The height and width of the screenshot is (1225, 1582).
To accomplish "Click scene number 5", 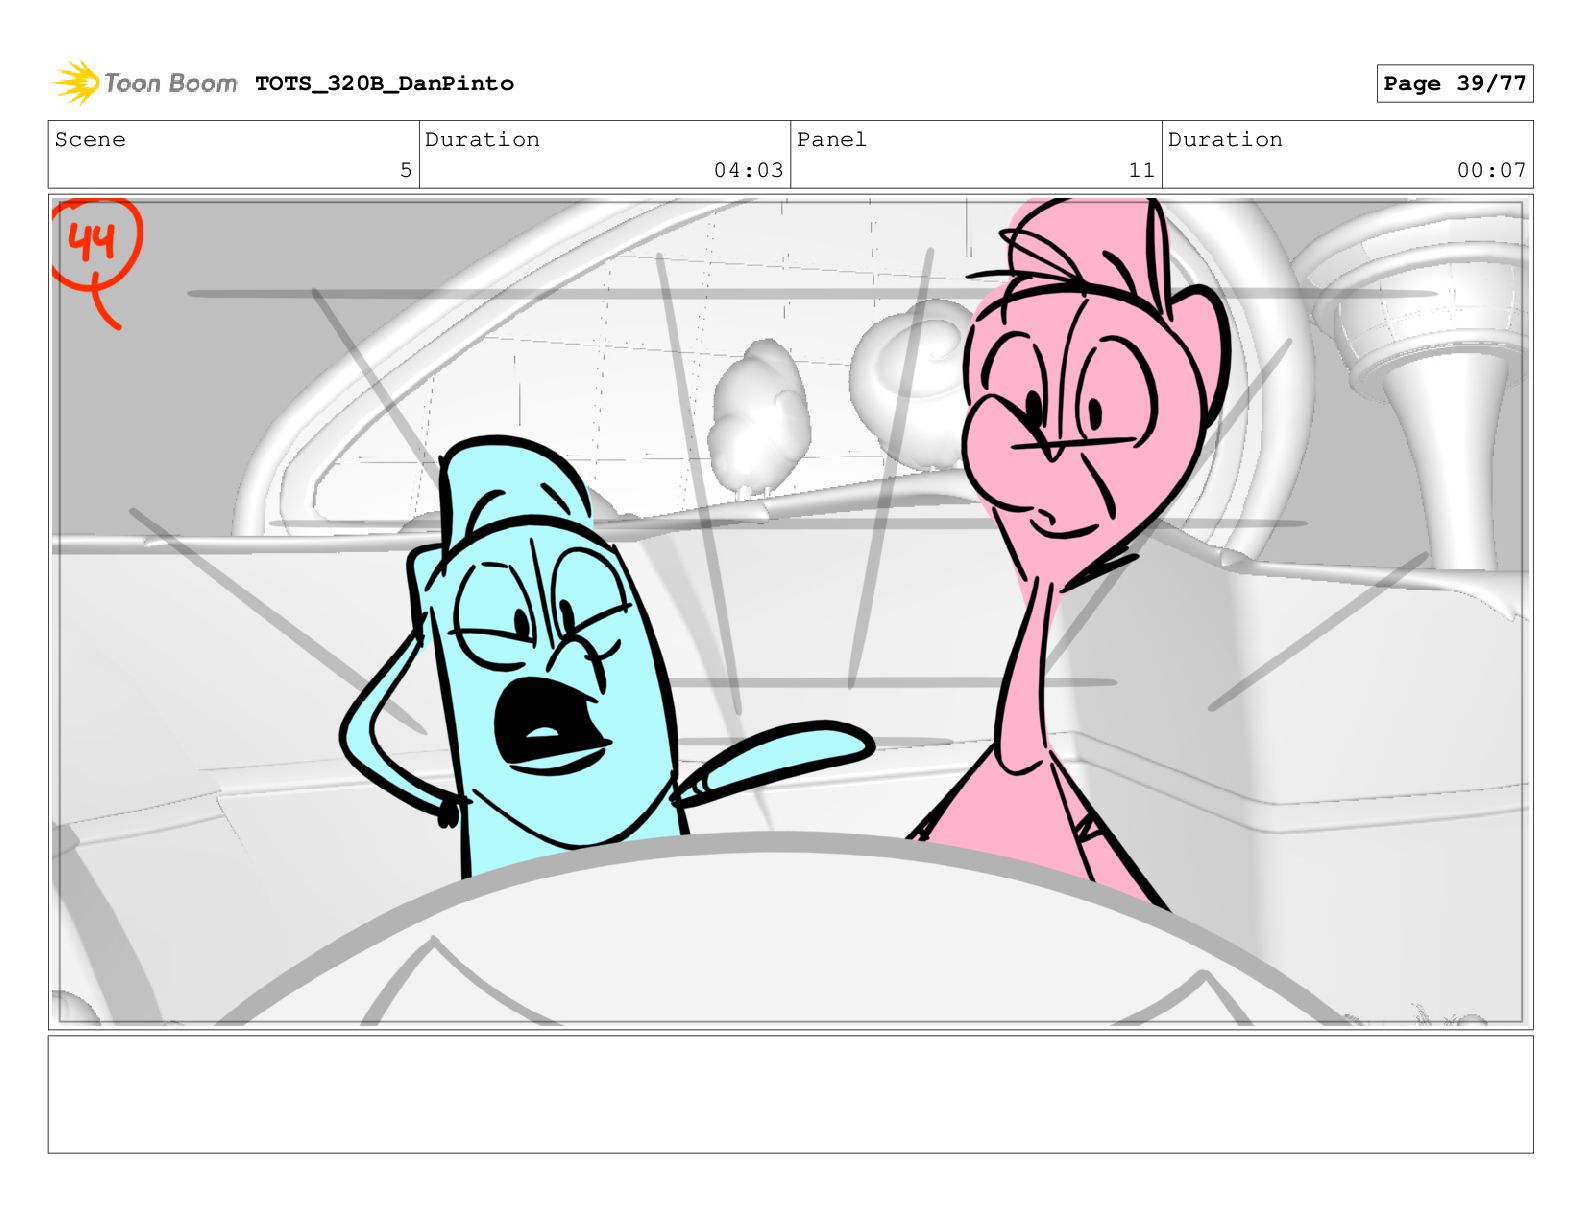I will 405,170.
